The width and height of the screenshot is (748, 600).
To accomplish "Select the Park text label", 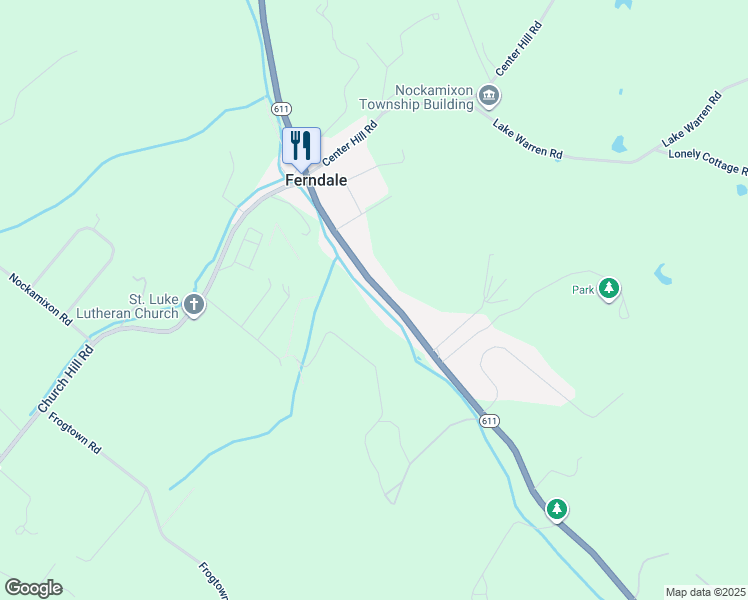I will pos(583,290).
